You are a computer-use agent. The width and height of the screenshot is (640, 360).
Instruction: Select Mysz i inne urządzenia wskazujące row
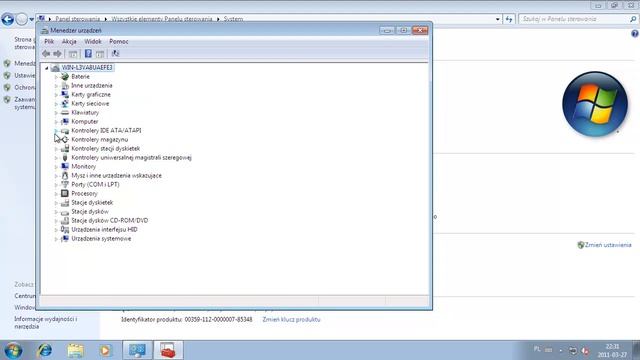coord(116,175)
